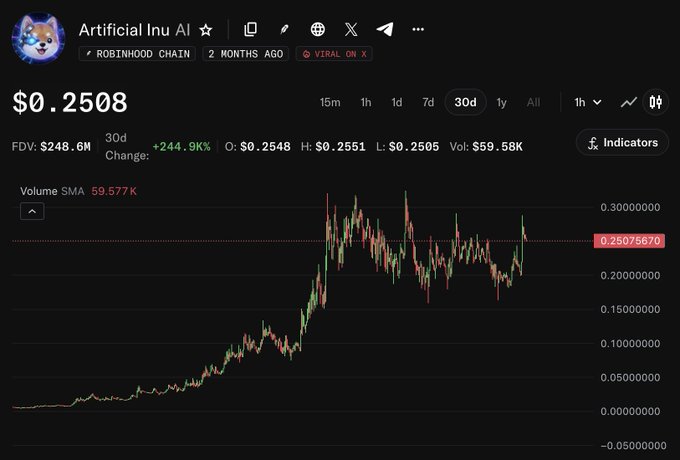Open the 1h candle interval dropdown
The image size is (680, 460).
[588, 102]
